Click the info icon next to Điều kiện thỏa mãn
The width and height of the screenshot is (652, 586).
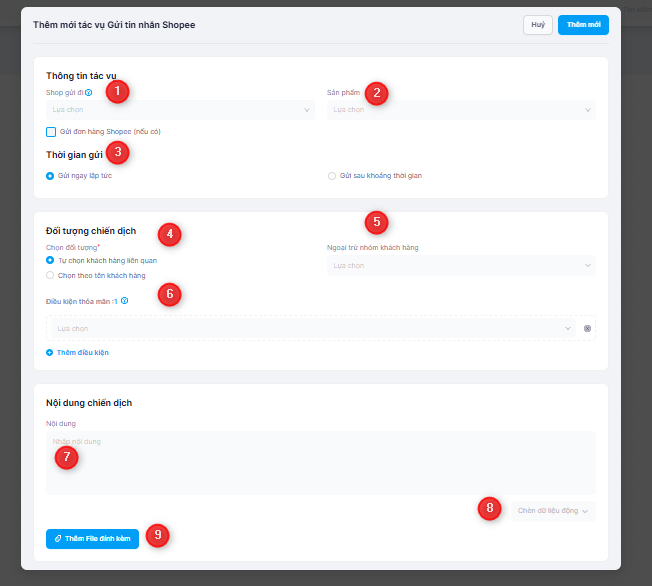124,300
